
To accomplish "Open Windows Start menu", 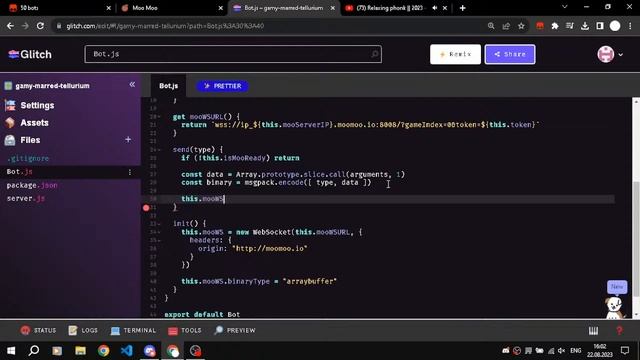I will pyautogui.click(x=11, y=351).
